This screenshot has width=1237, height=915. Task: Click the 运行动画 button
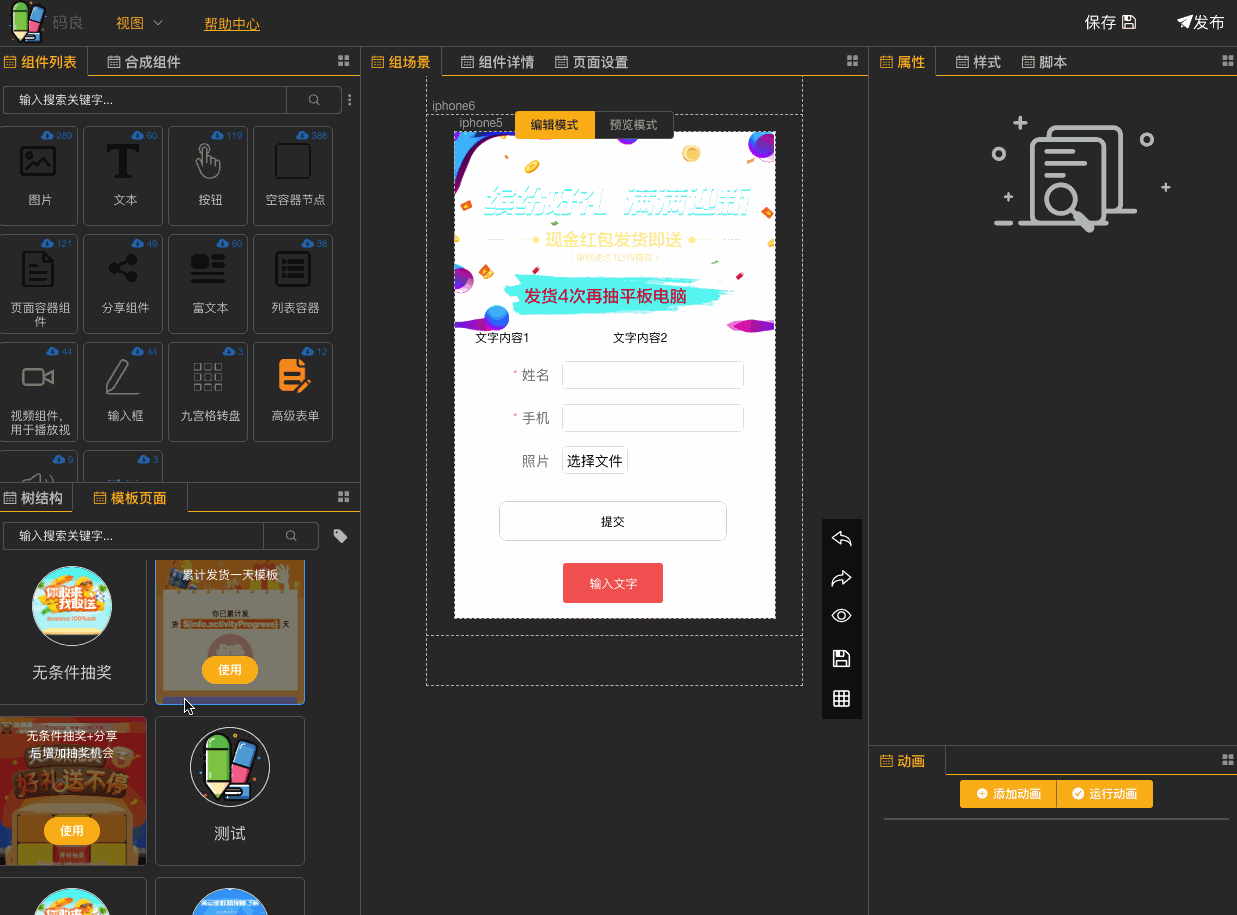[1105, 794]
